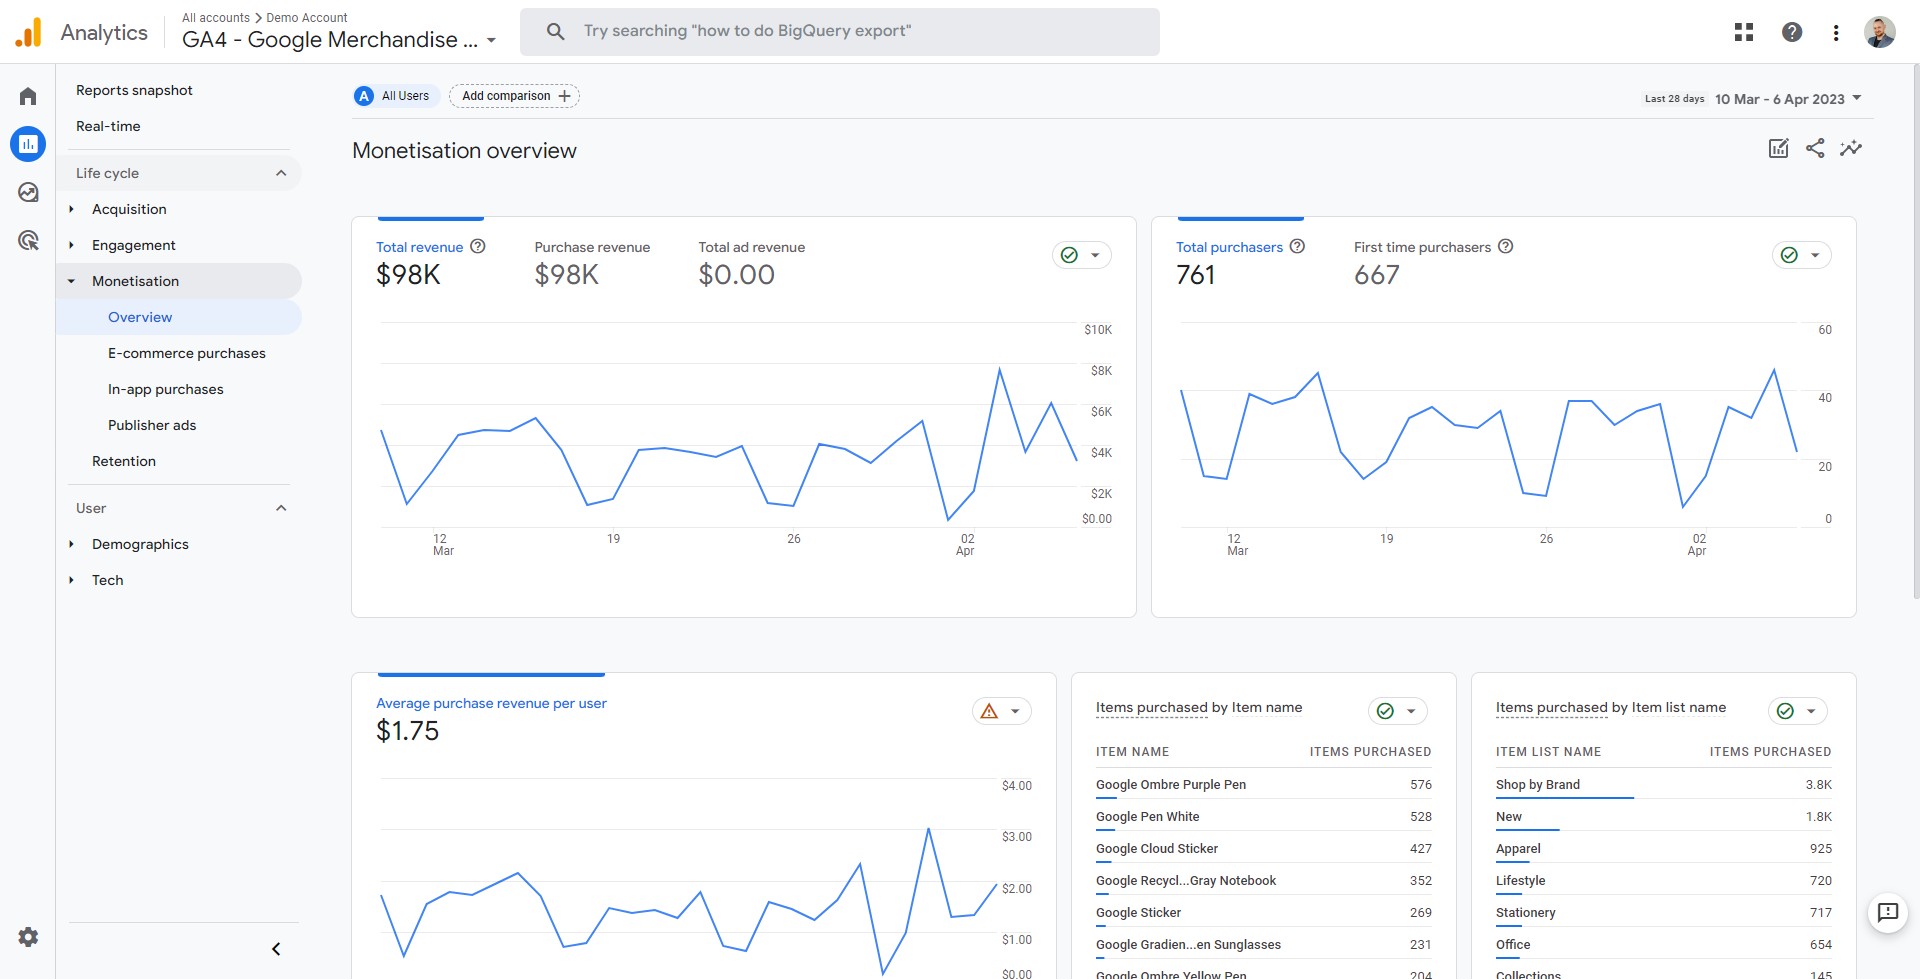Open the Home icon in left rail
Screen dimensions: 1920x979
pyautogui.click(x=28, y=96)
